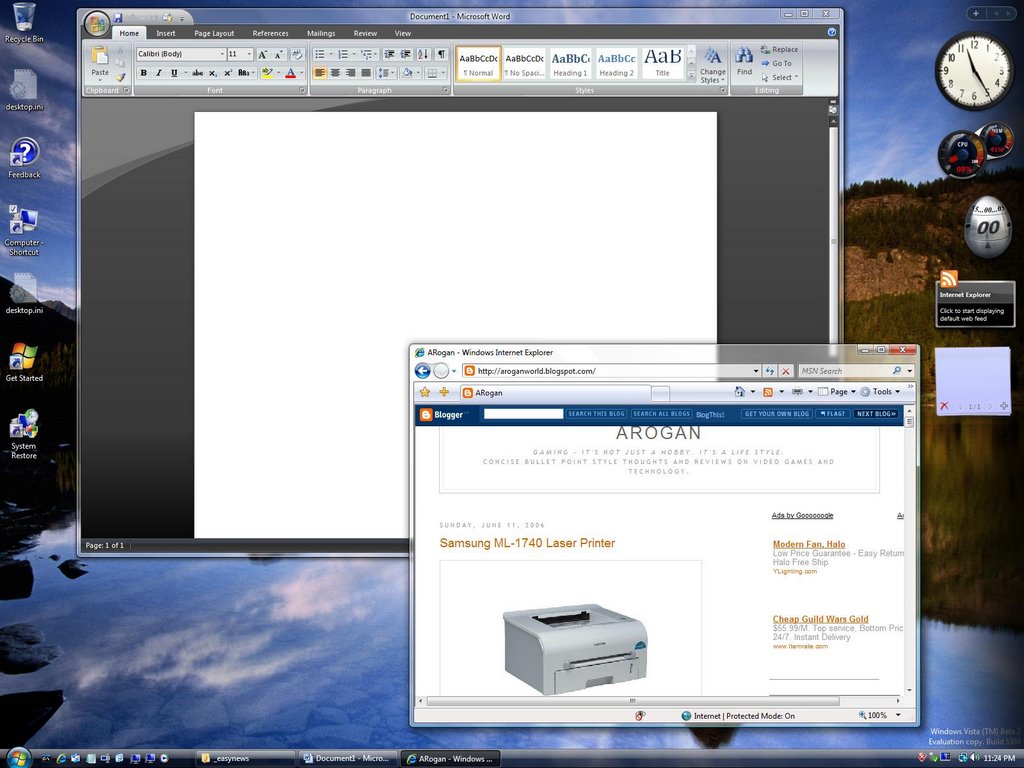Open the Page Layout ribbon tab

(x=214, y=33)
